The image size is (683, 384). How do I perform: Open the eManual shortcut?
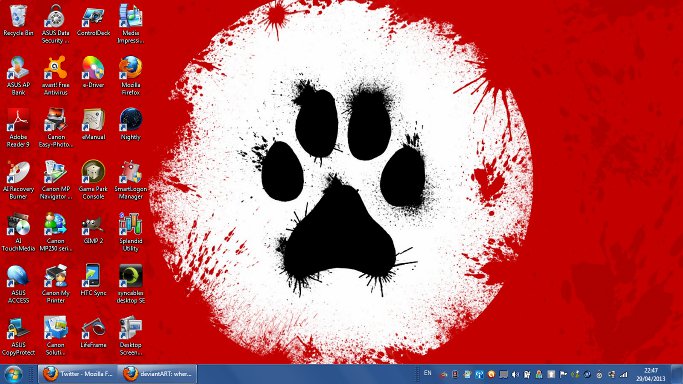tap(93, 125)
